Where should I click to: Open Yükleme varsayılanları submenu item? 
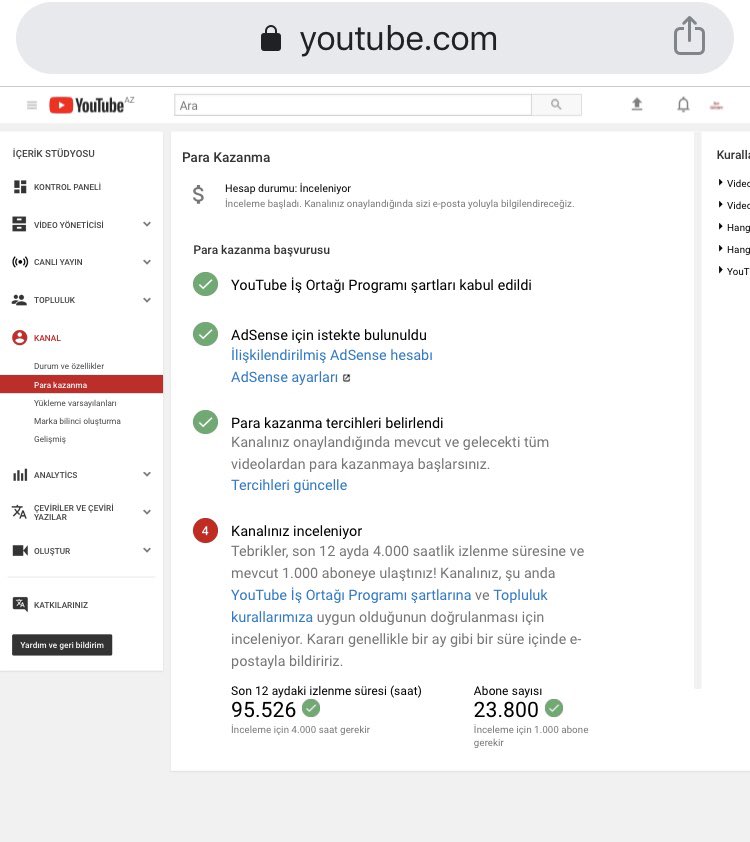(75, 403)
